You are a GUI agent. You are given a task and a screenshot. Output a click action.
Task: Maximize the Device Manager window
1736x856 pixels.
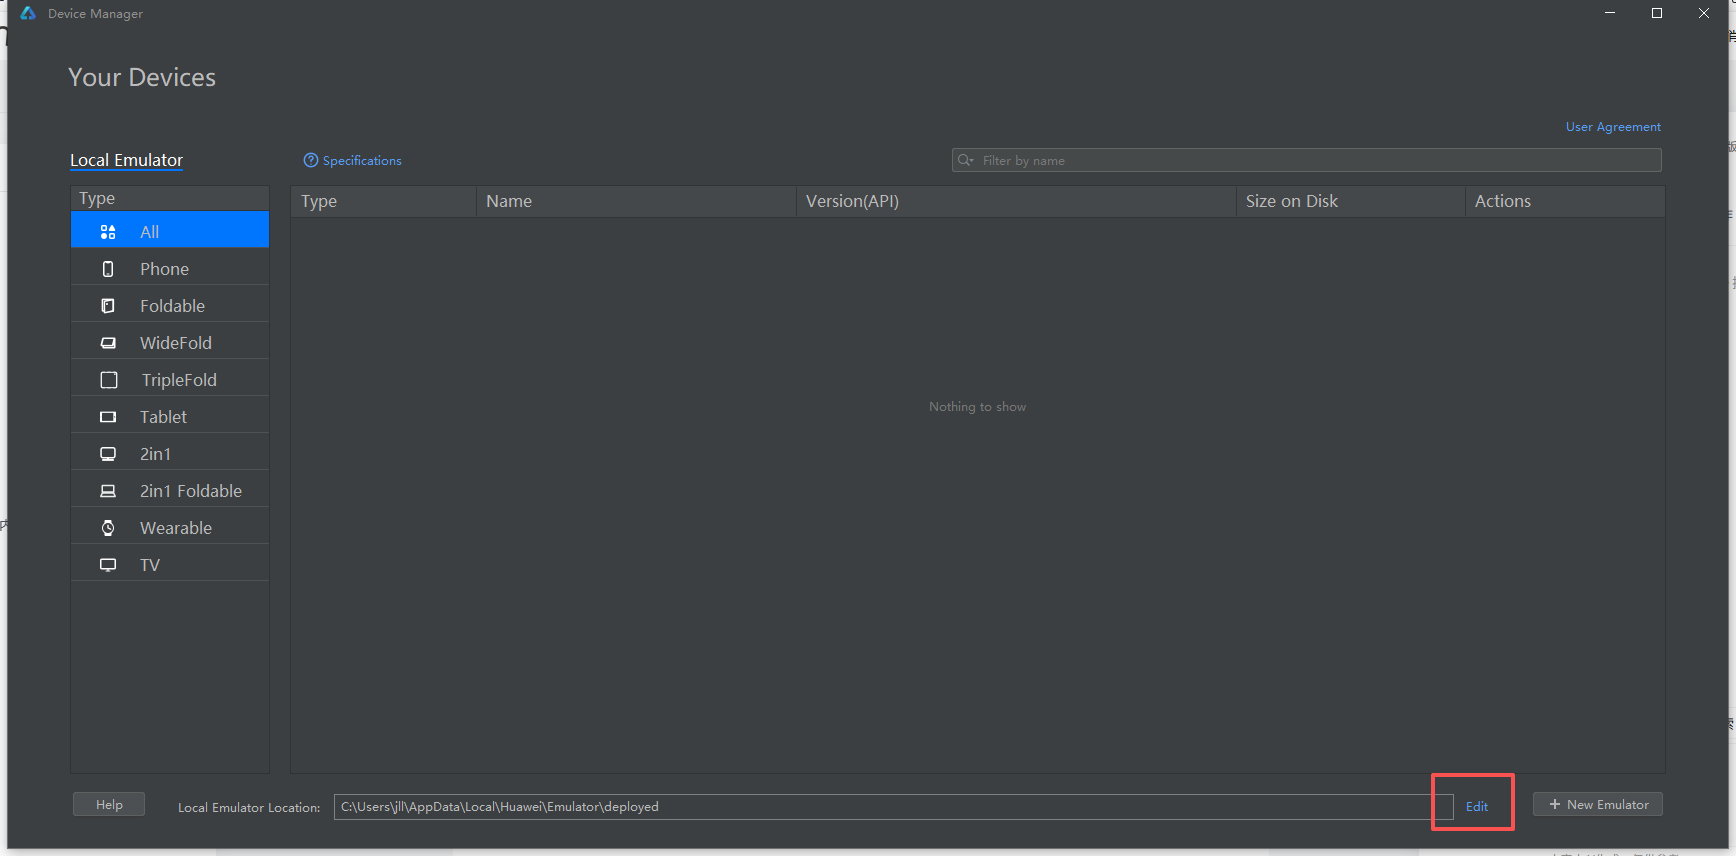[1657, 13]
